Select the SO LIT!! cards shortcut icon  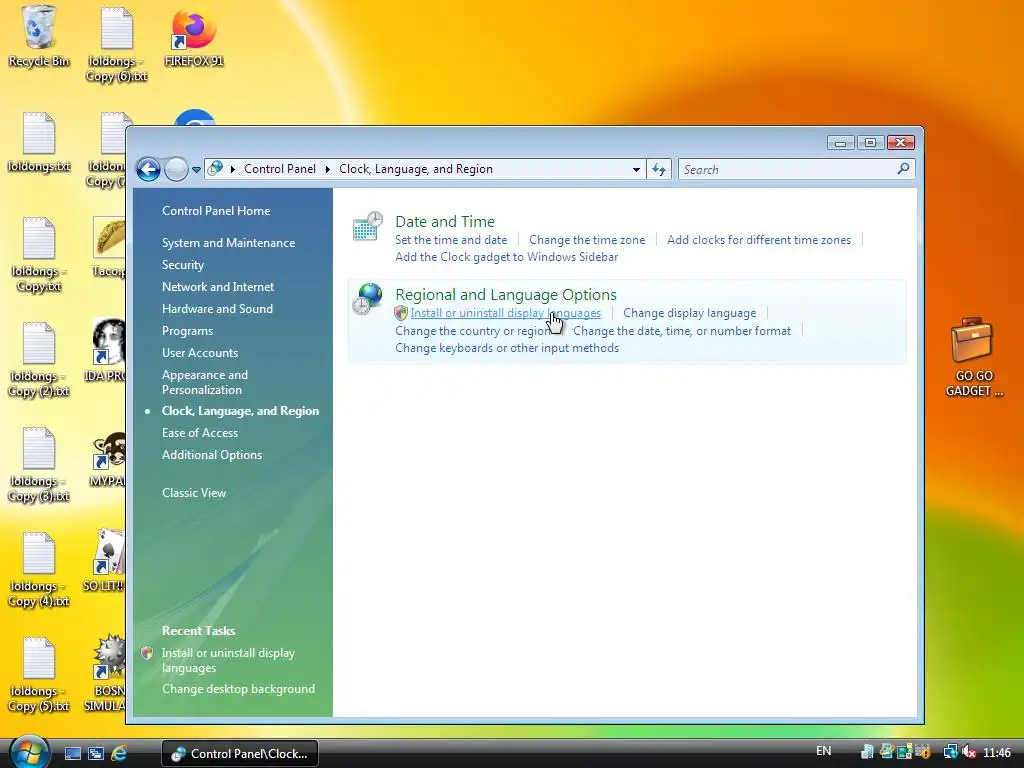click(x=104, y=560)
